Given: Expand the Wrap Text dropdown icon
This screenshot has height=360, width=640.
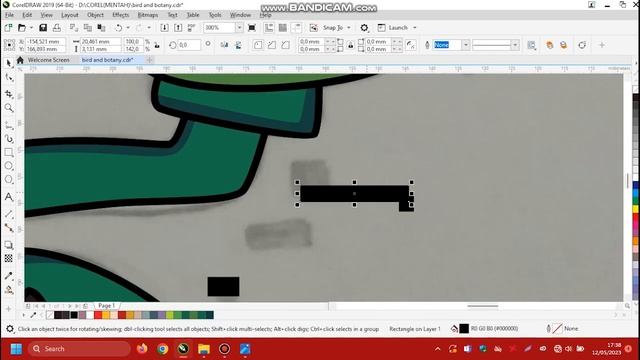Looking at the screenshot, I should click(531, 45).
